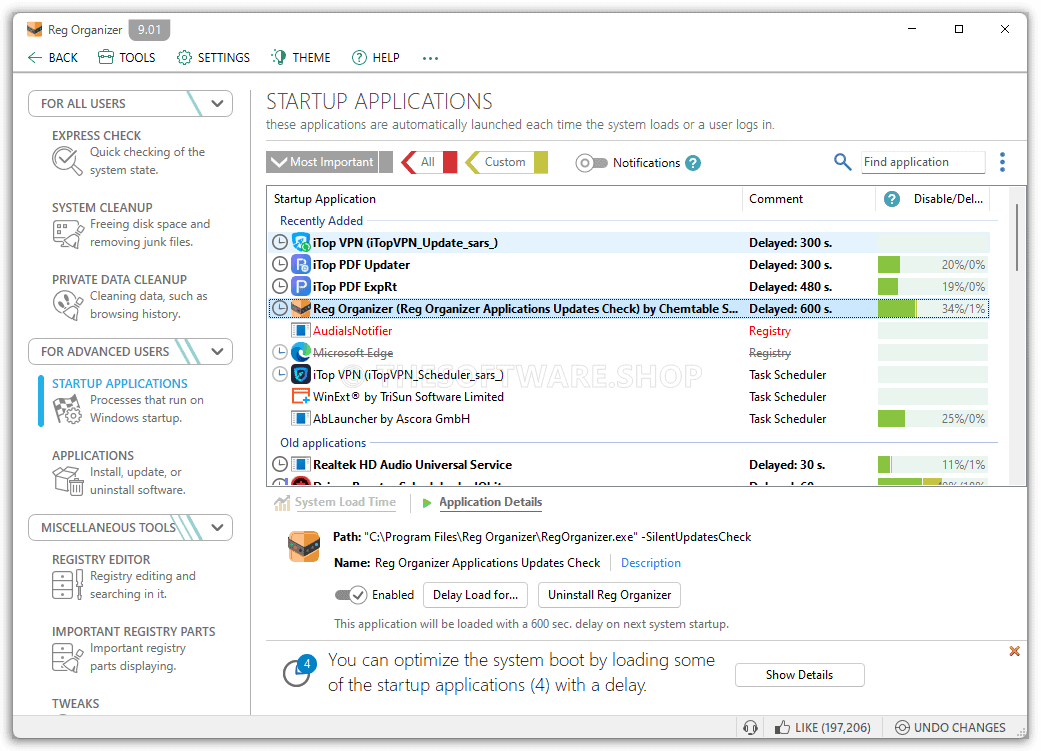Screen dimensions: 1041x751
Task: Click the optimization clock icon with badge 4
Action: pos(297,671)
